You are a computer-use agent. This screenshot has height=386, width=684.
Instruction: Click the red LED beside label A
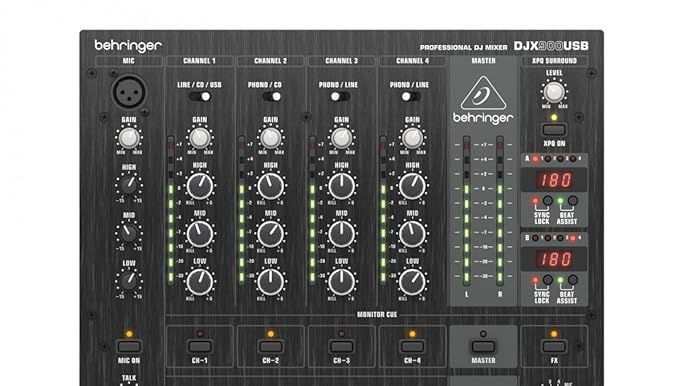pos(535,159)
